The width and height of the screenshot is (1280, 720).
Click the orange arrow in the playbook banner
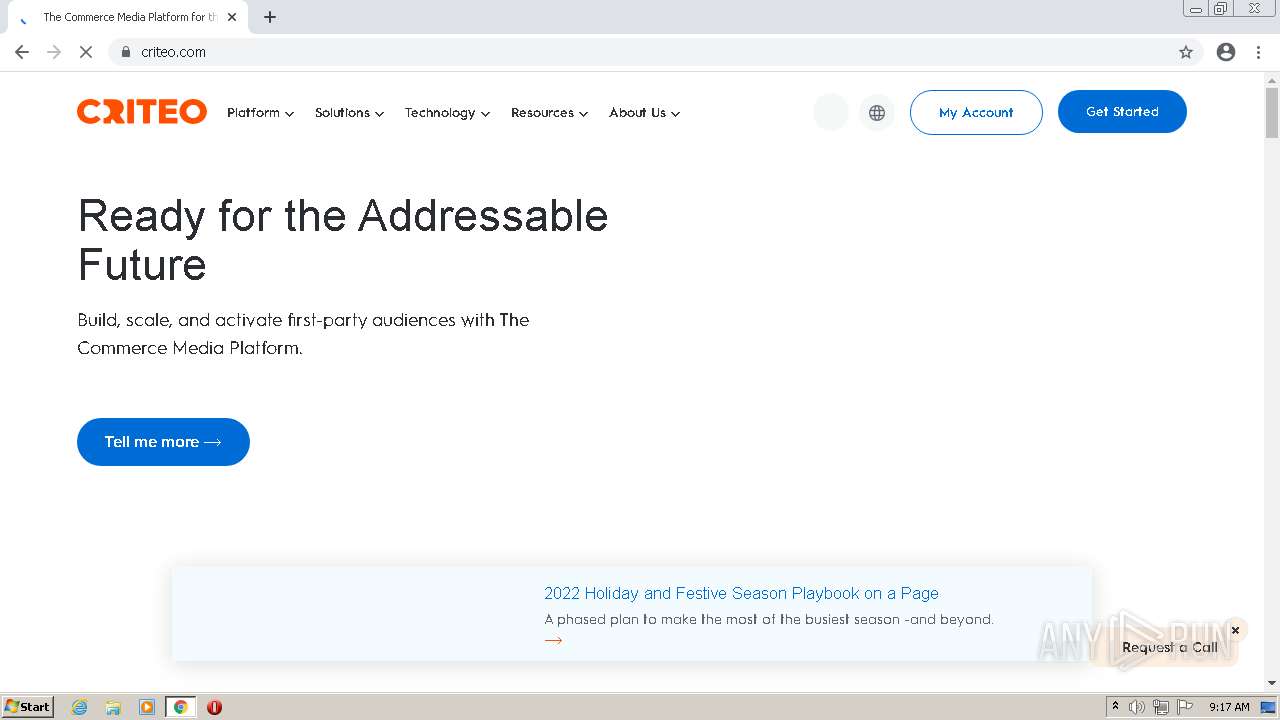[x=553, y=640]
